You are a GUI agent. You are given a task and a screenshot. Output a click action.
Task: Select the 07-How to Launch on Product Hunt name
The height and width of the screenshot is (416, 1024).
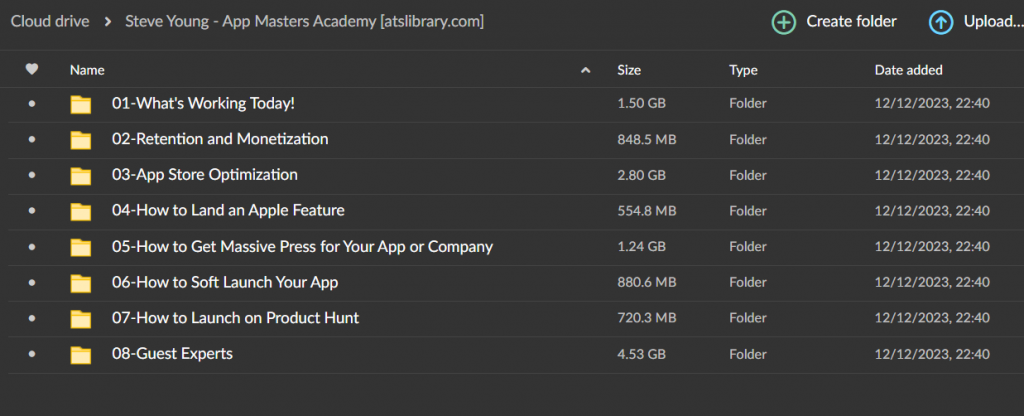(235, 318)
